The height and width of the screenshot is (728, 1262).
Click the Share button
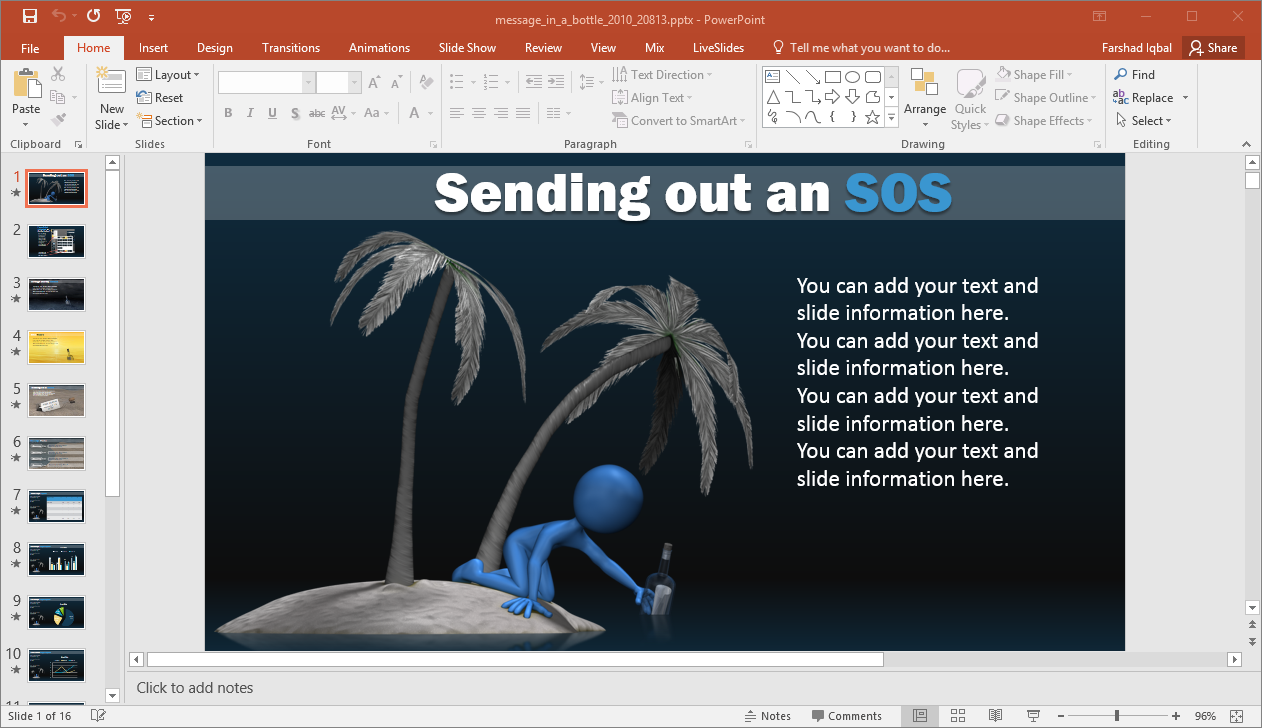[1212, 48]
